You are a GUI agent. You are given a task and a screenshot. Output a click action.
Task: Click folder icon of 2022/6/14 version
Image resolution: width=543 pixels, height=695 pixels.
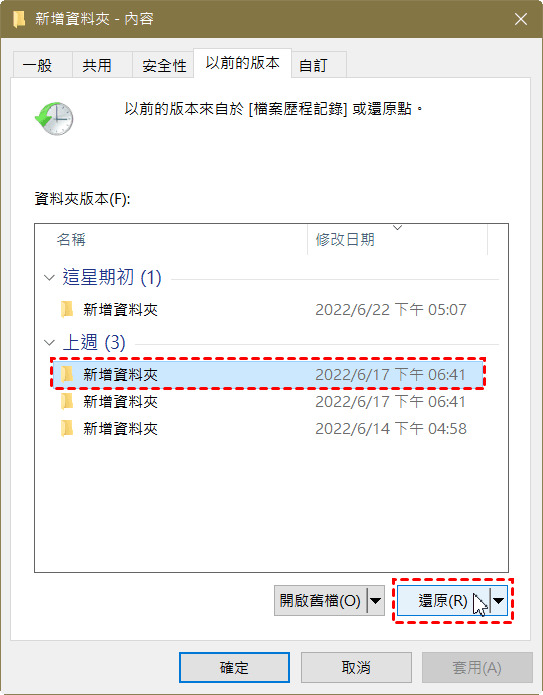coord(66,428)
